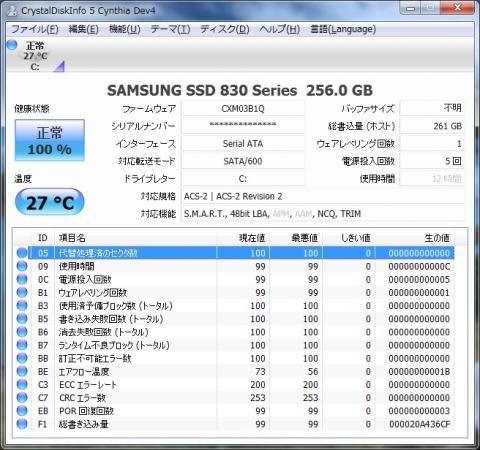Screen dimensions: 480x450
Task: Select the POR 回復回数 row name
Action: point(86,411)
